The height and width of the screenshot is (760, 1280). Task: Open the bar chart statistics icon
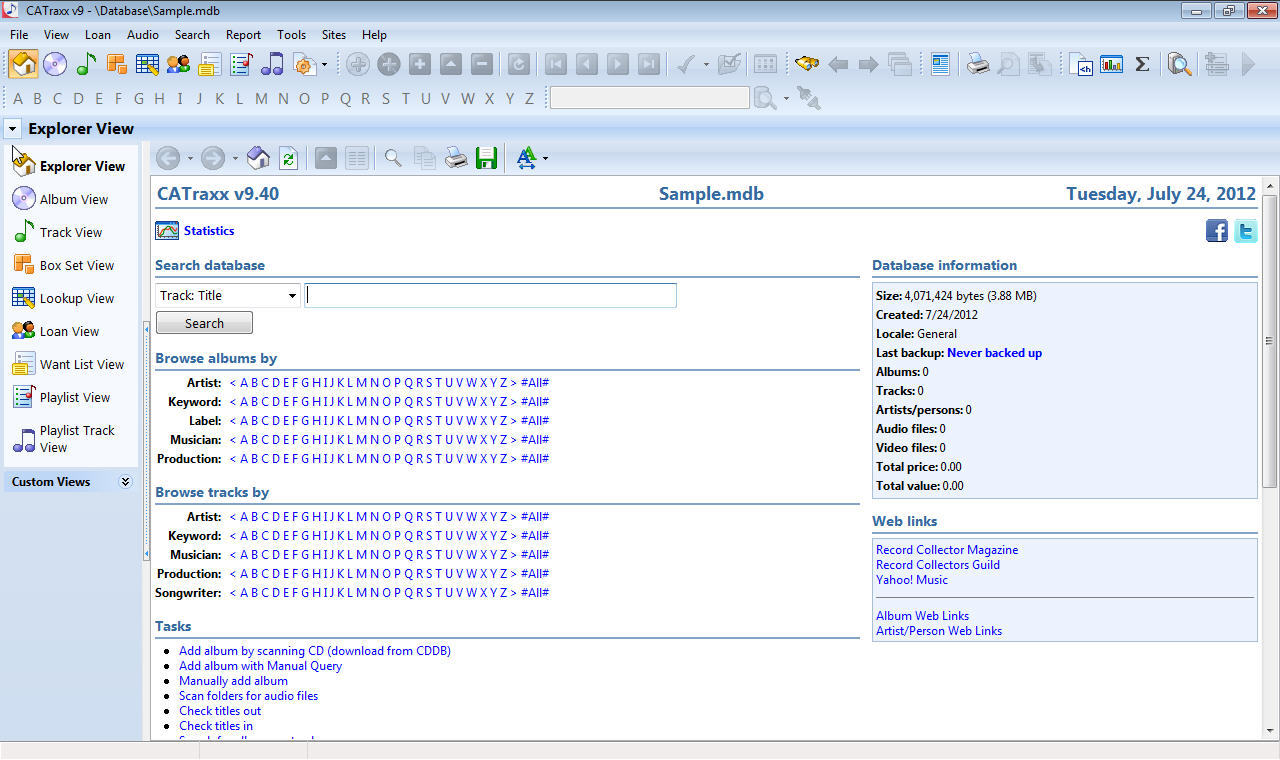pos(1111,64)
